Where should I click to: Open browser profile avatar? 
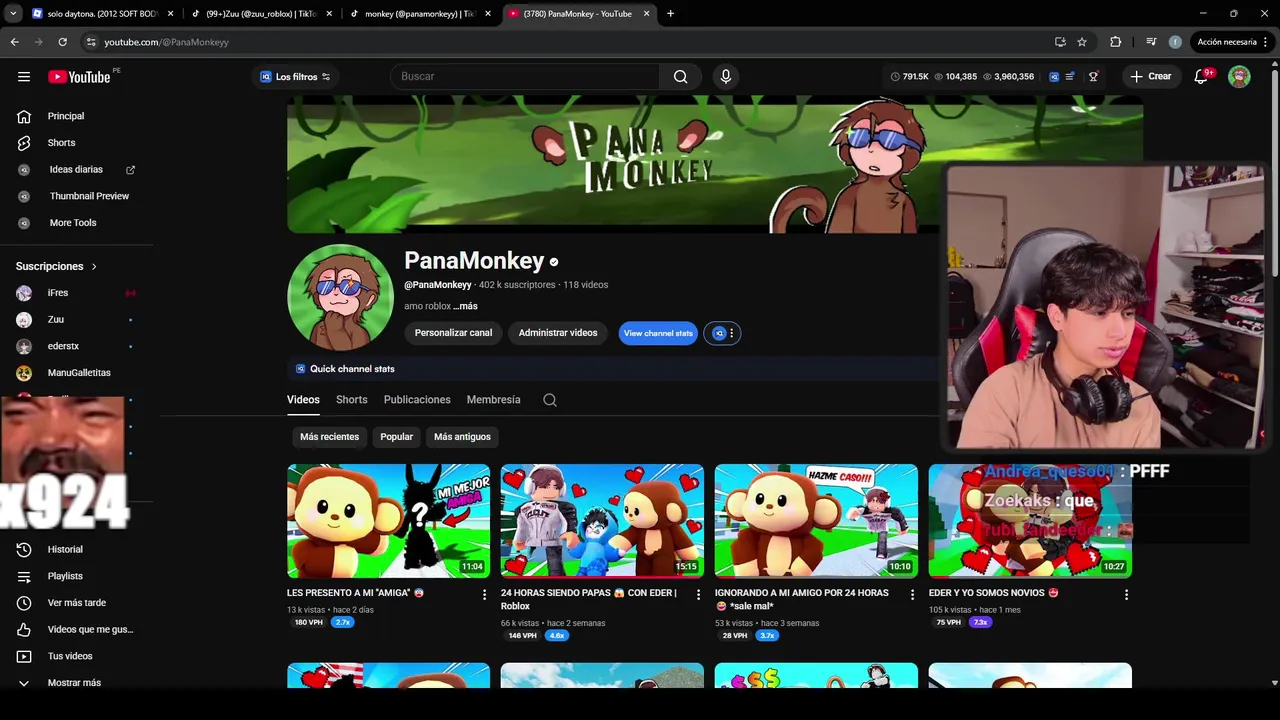pos(1175,42)
